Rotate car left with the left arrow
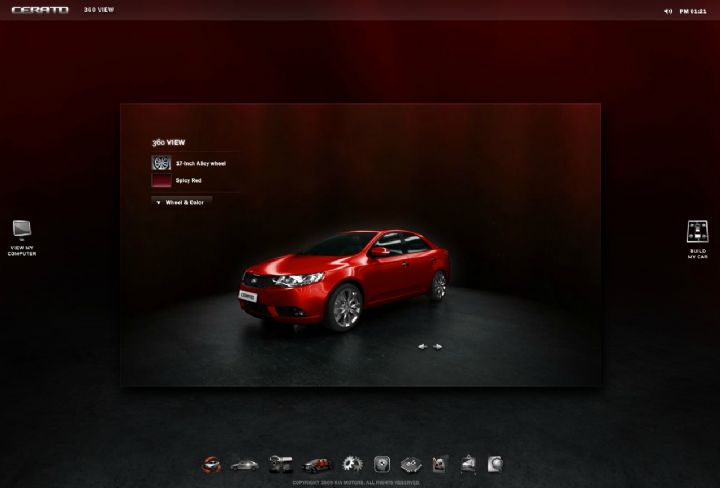The image size is (720, 488). (423, 347)
